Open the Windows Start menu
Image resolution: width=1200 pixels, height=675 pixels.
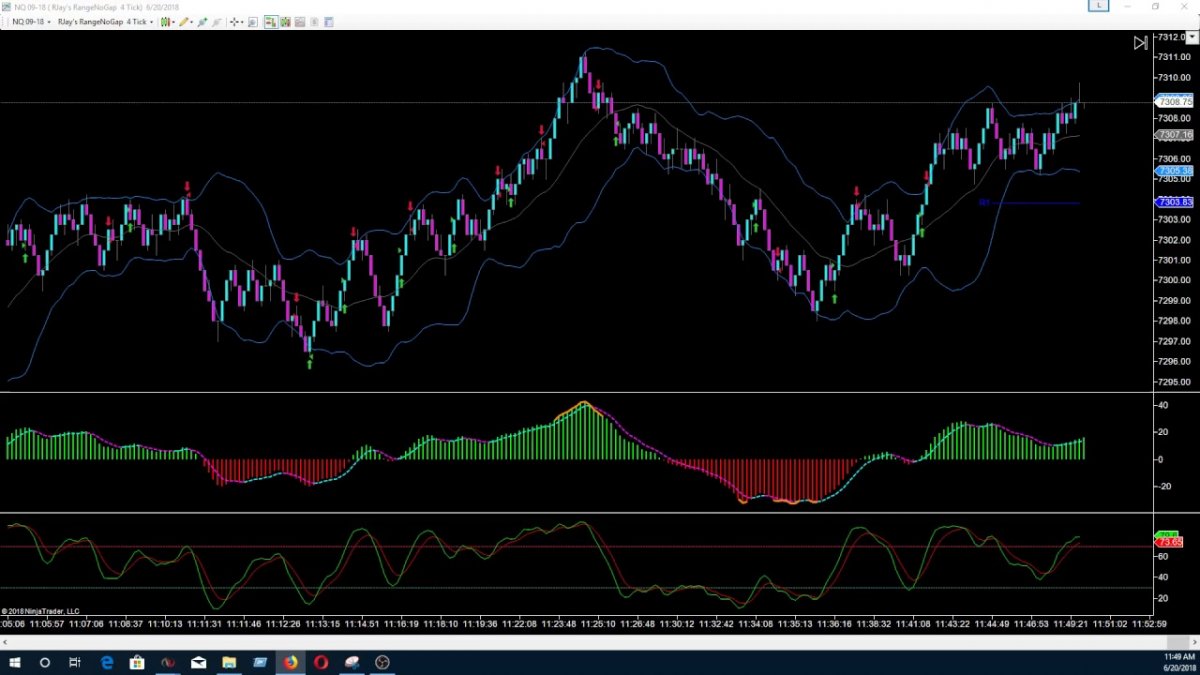15,662
